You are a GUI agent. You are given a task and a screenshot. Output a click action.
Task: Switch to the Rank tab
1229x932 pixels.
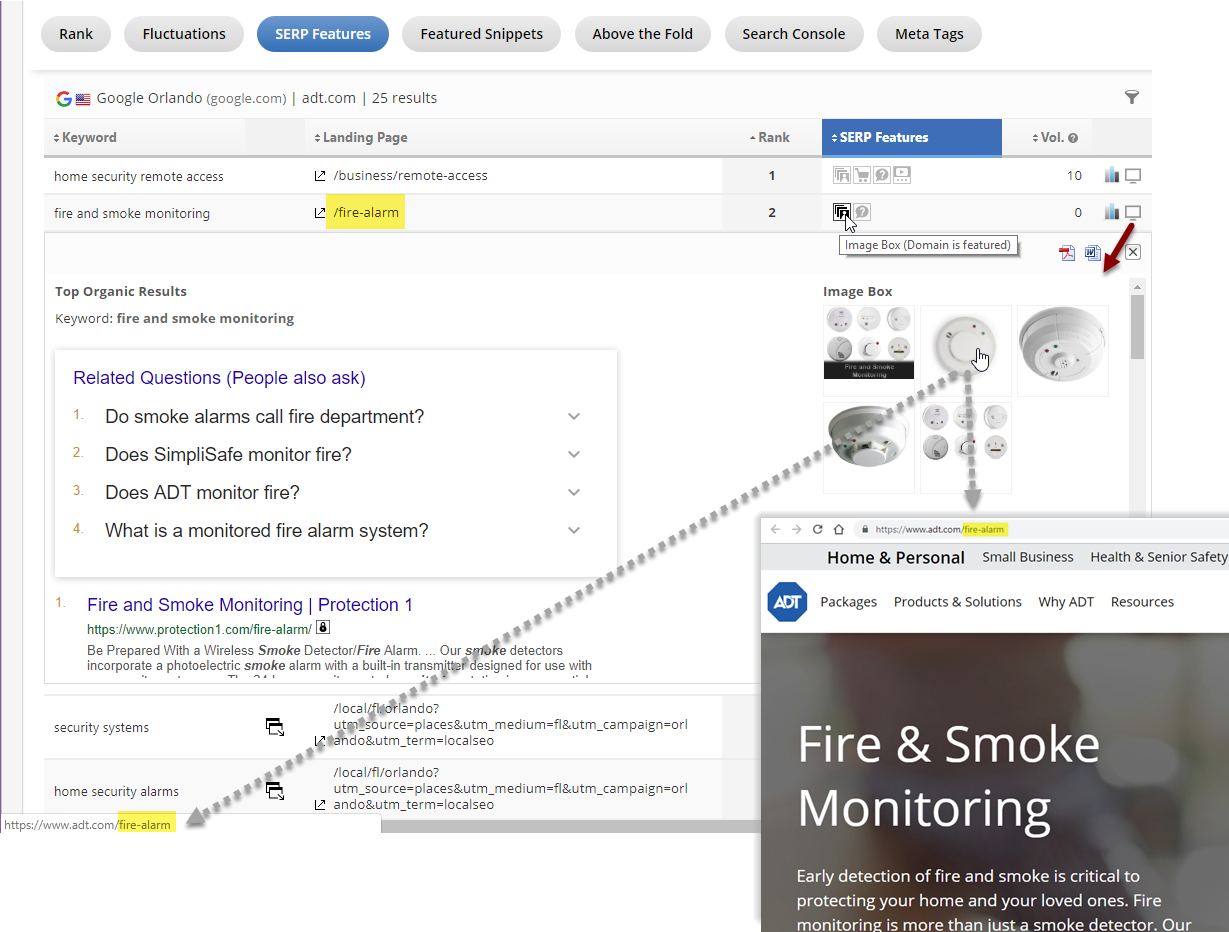pos(76,34)
